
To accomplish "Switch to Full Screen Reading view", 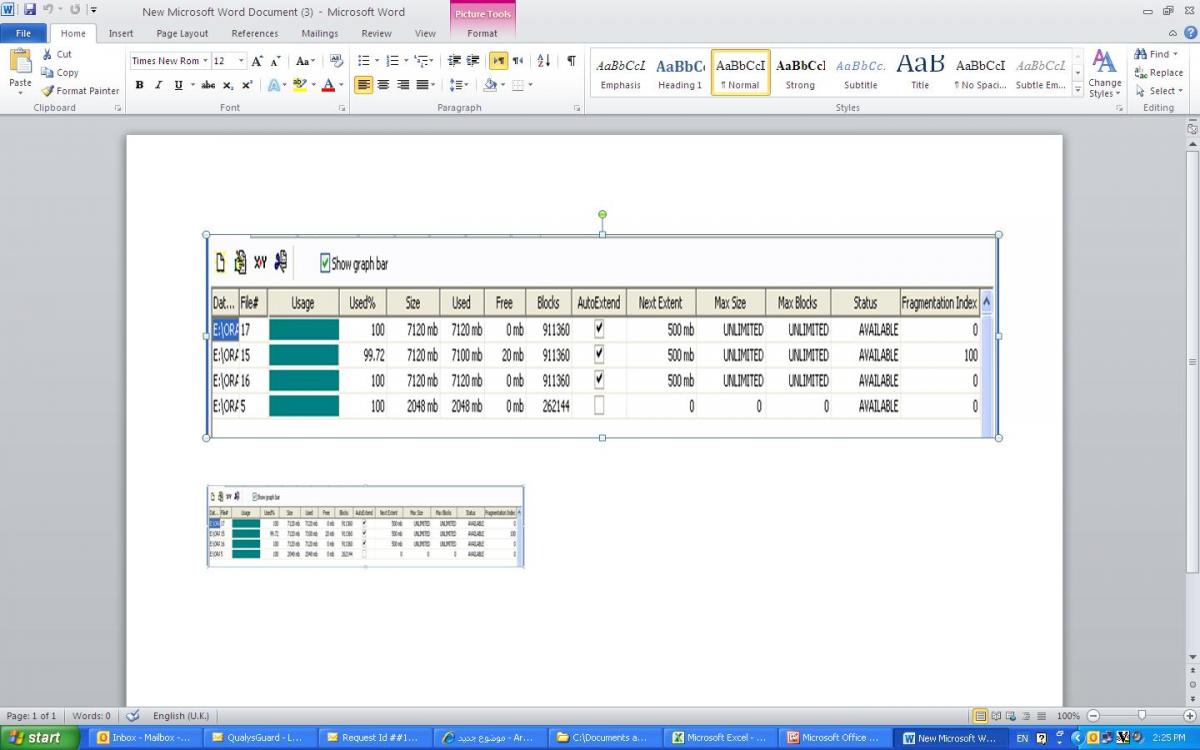I will (997, 716).
